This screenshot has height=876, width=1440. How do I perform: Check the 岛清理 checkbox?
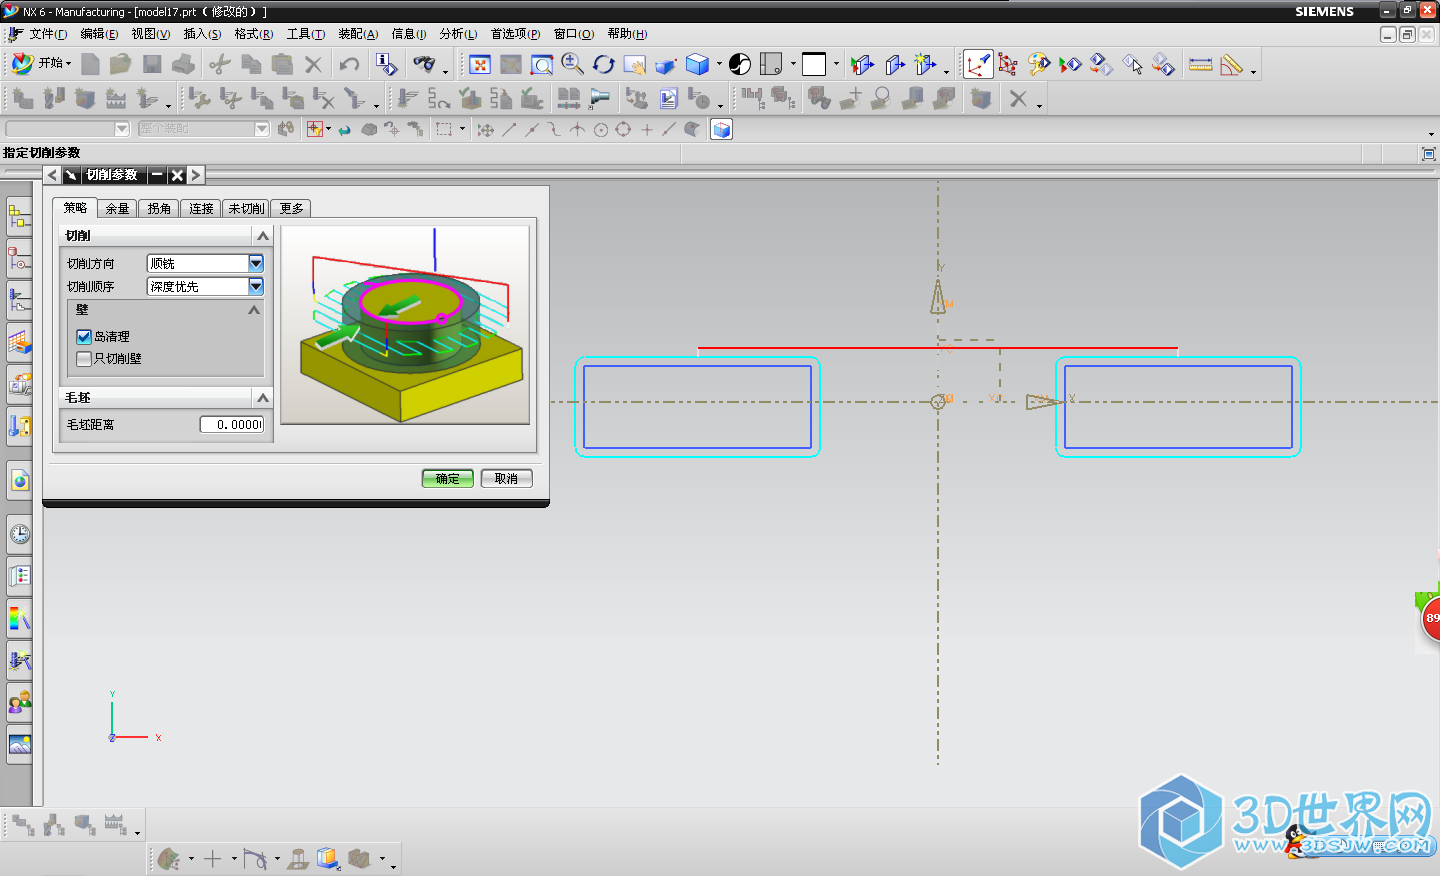[84, 337]
